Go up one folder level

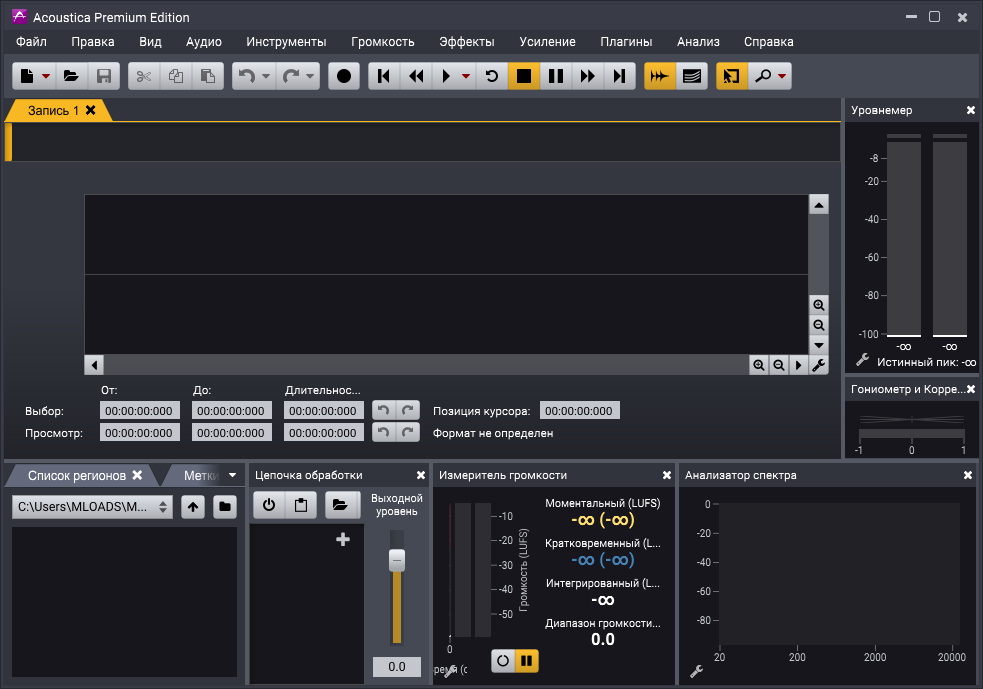click(193, 507)
